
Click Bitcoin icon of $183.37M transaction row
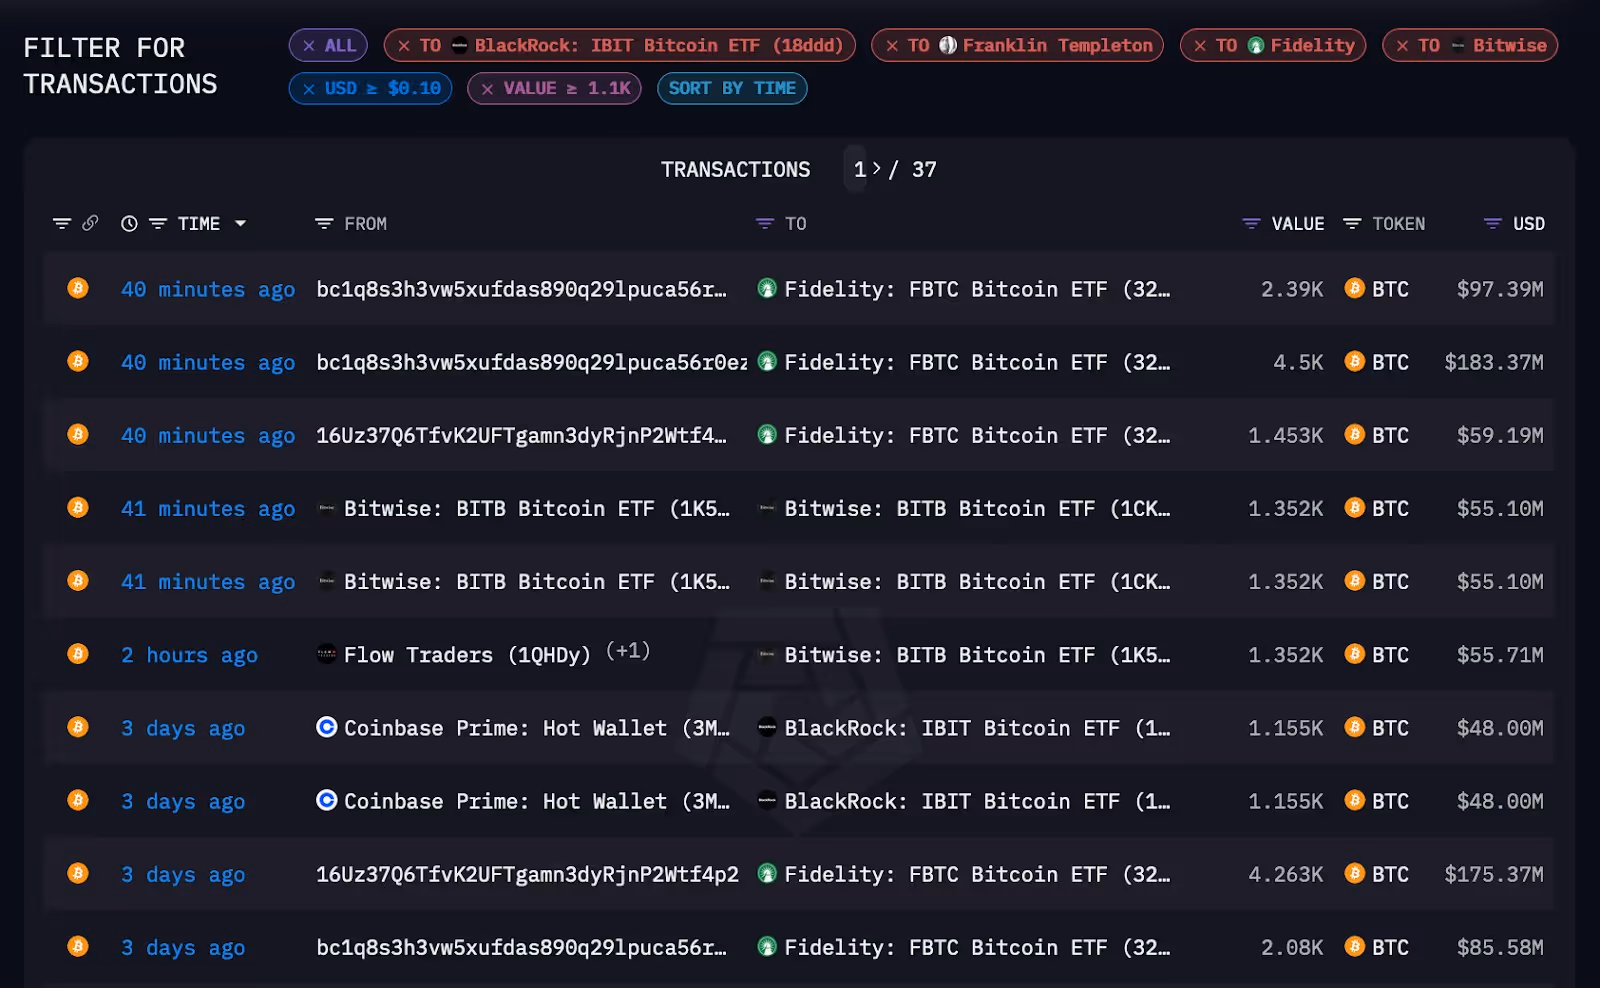[x=78, y=361]
